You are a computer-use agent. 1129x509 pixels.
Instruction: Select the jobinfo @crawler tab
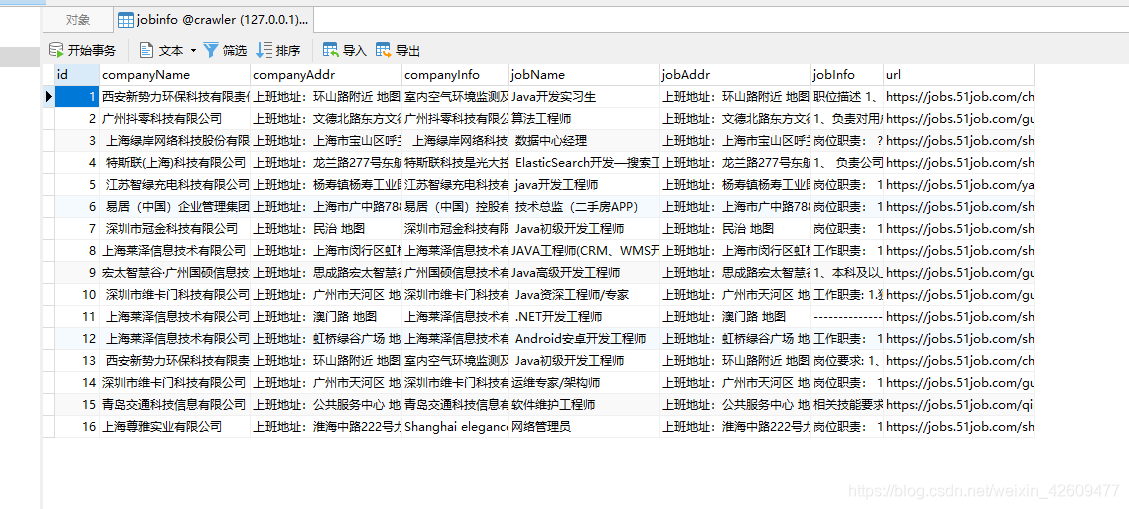pyautogui.click(x=213, y=20)
